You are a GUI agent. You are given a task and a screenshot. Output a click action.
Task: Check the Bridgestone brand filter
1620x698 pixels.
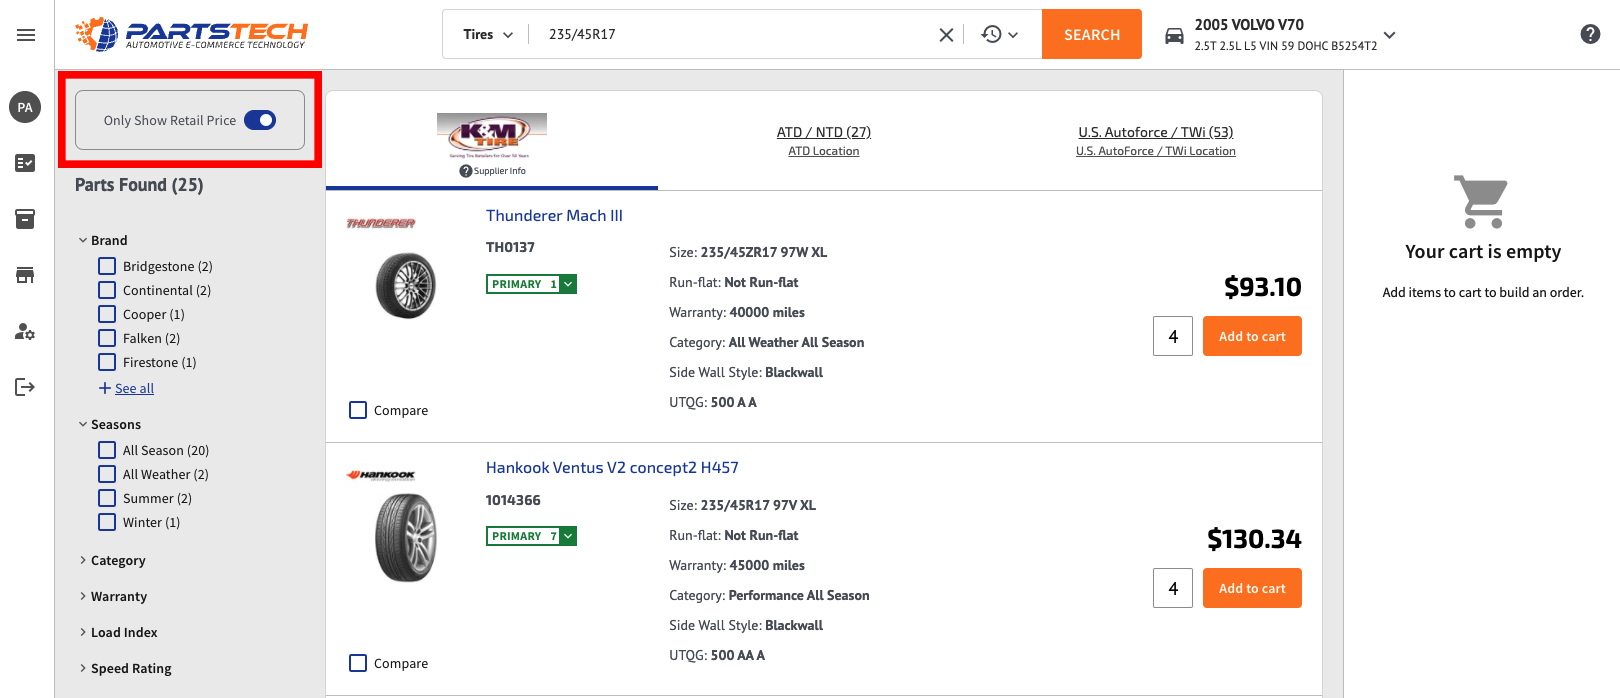[107, 266]
